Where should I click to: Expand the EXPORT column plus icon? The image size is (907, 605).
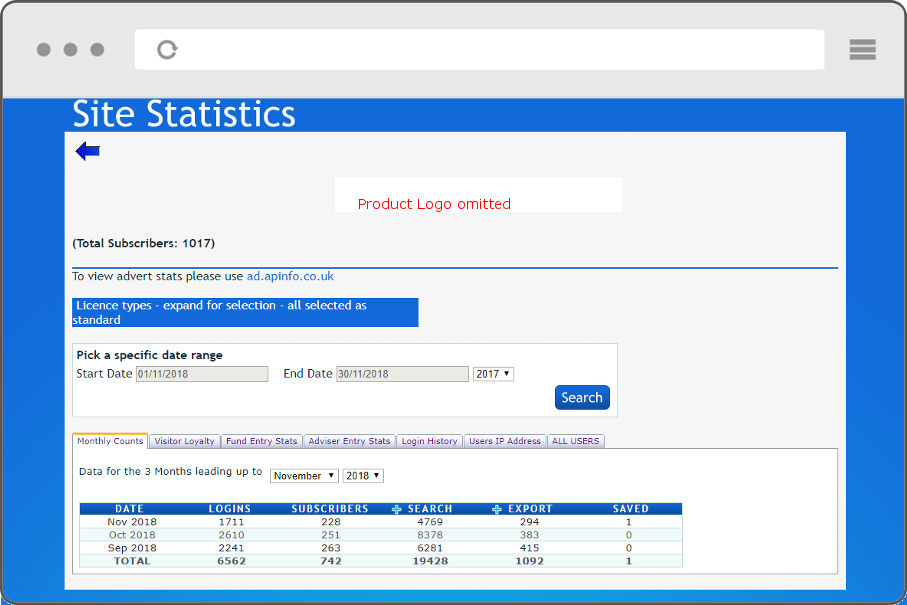pos(497,509)
